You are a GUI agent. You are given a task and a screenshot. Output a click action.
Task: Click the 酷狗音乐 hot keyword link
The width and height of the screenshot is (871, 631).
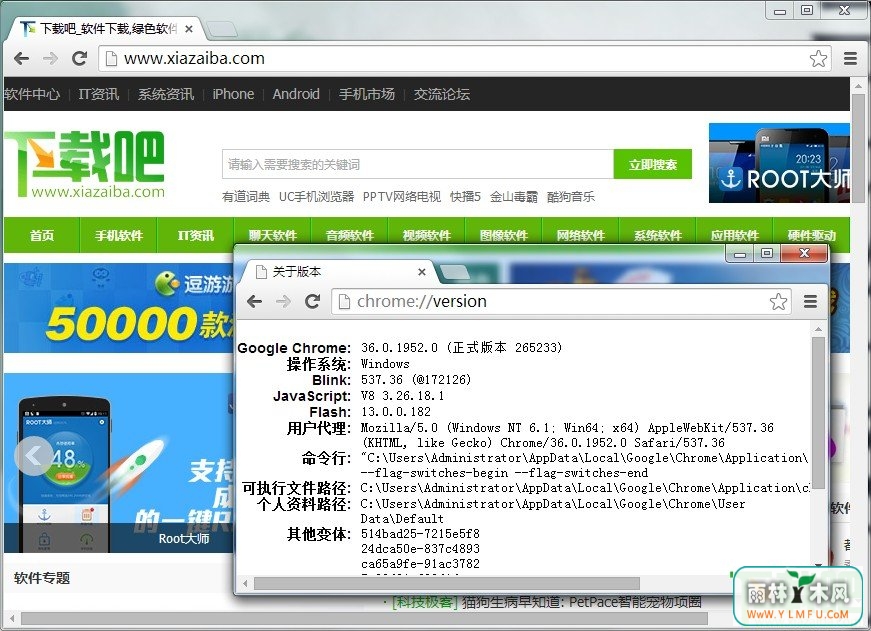570,197
